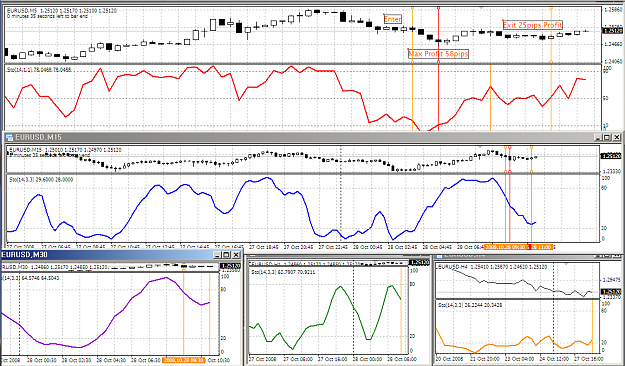Screen dimensions: 625x366
Task: Activate the EURUSD,M30 window title bar
Action: click(121, 255)
